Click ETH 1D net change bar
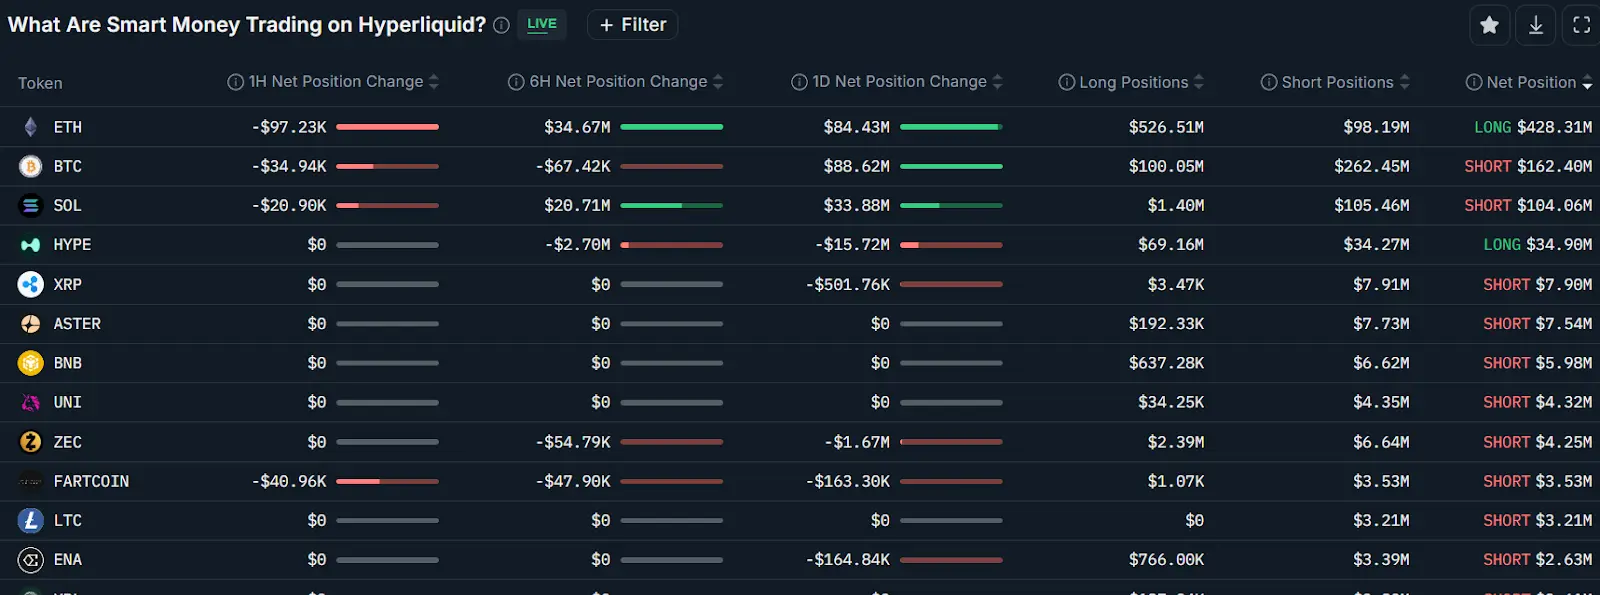This screenshot has height=595, width=1600. click(951, 127)
